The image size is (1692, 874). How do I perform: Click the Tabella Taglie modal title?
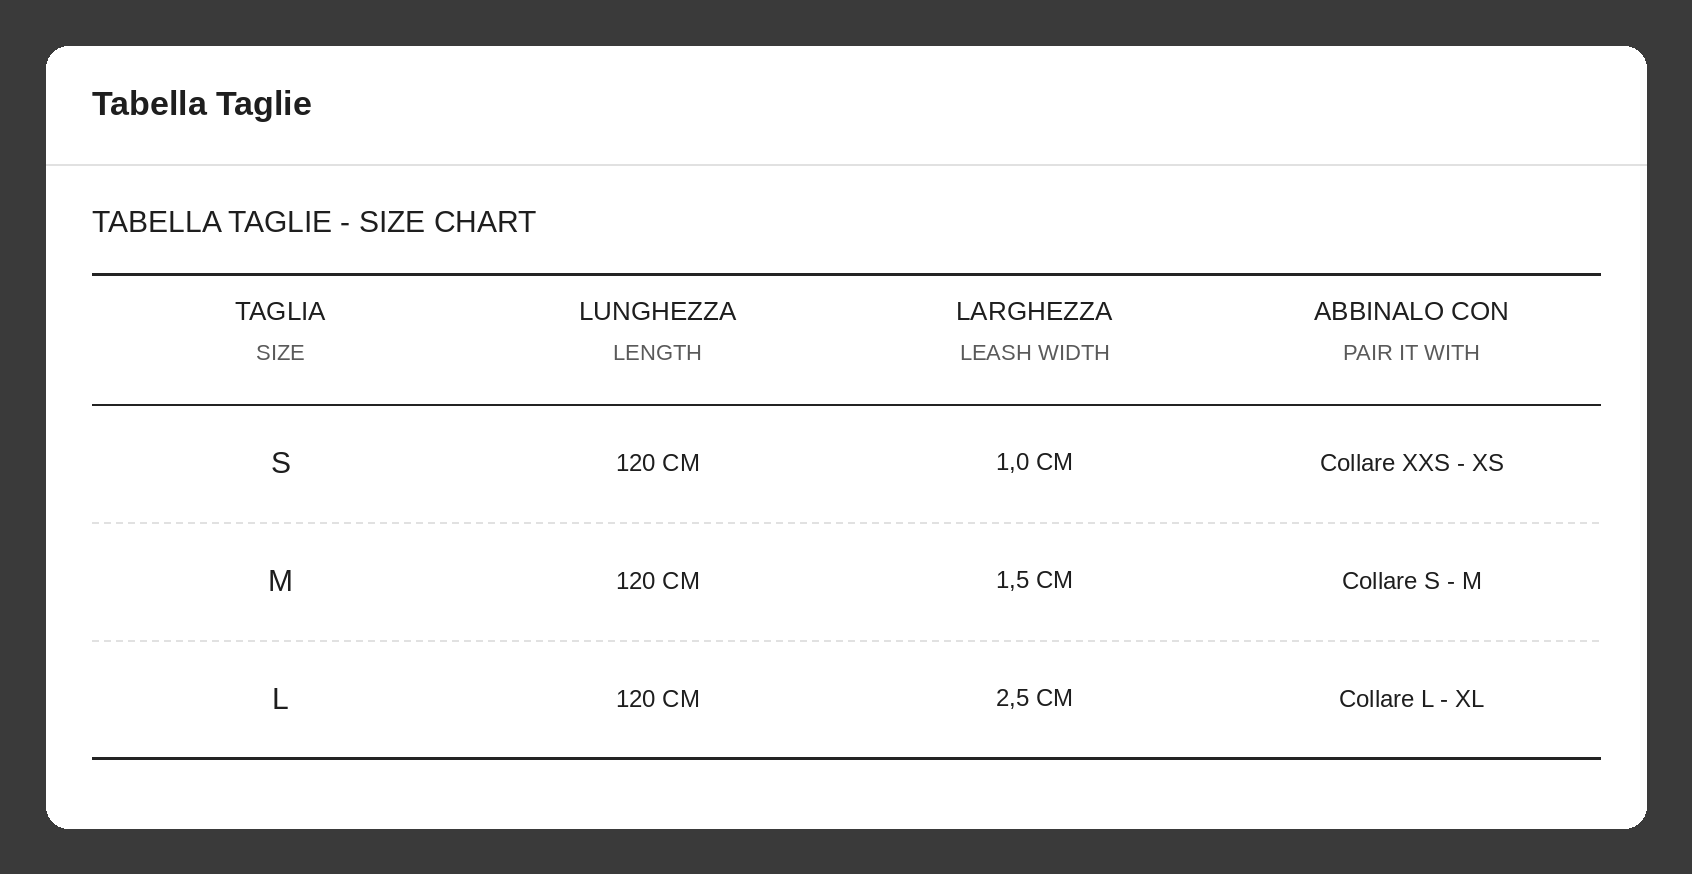pyautogui.click(x=202, y=104)
